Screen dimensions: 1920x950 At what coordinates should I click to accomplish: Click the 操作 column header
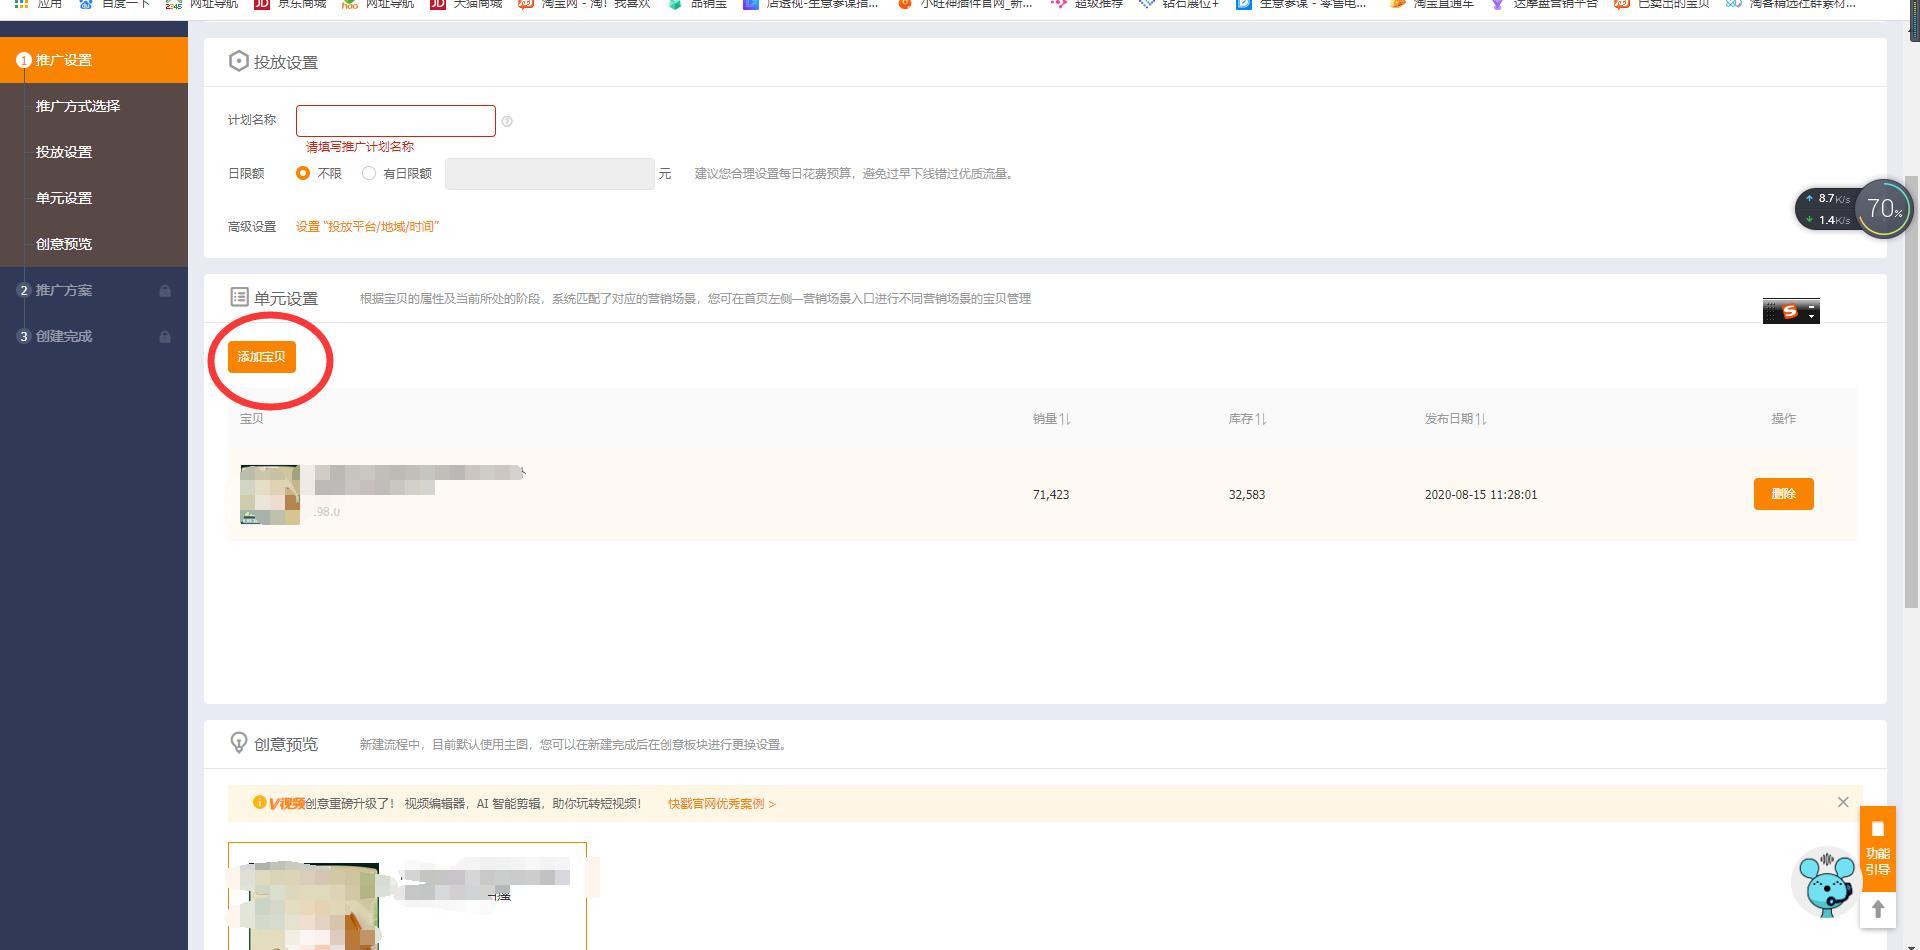1784,419
